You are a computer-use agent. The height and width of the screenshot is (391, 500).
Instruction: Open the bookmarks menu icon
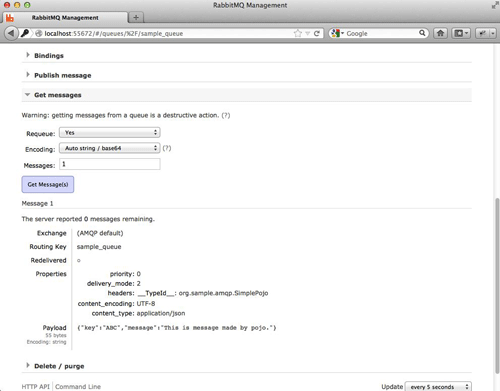461,33
